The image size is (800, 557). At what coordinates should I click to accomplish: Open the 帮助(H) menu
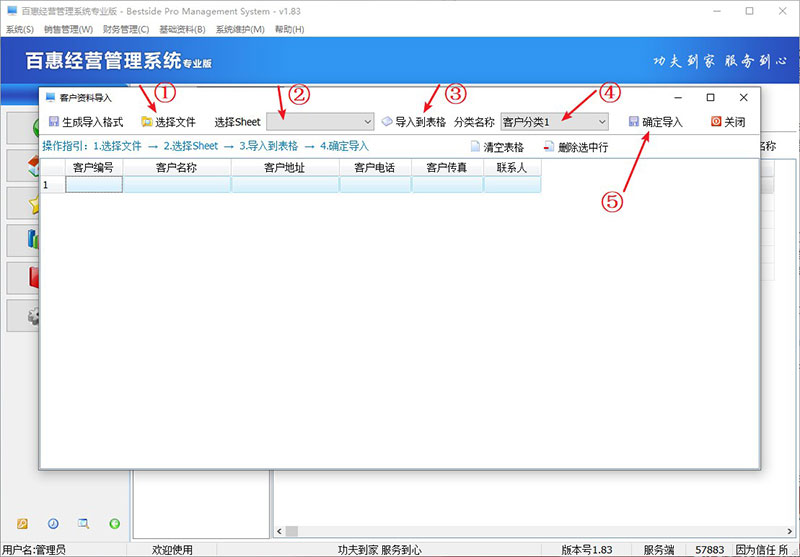pyautogui.click(x=289, y=29)
